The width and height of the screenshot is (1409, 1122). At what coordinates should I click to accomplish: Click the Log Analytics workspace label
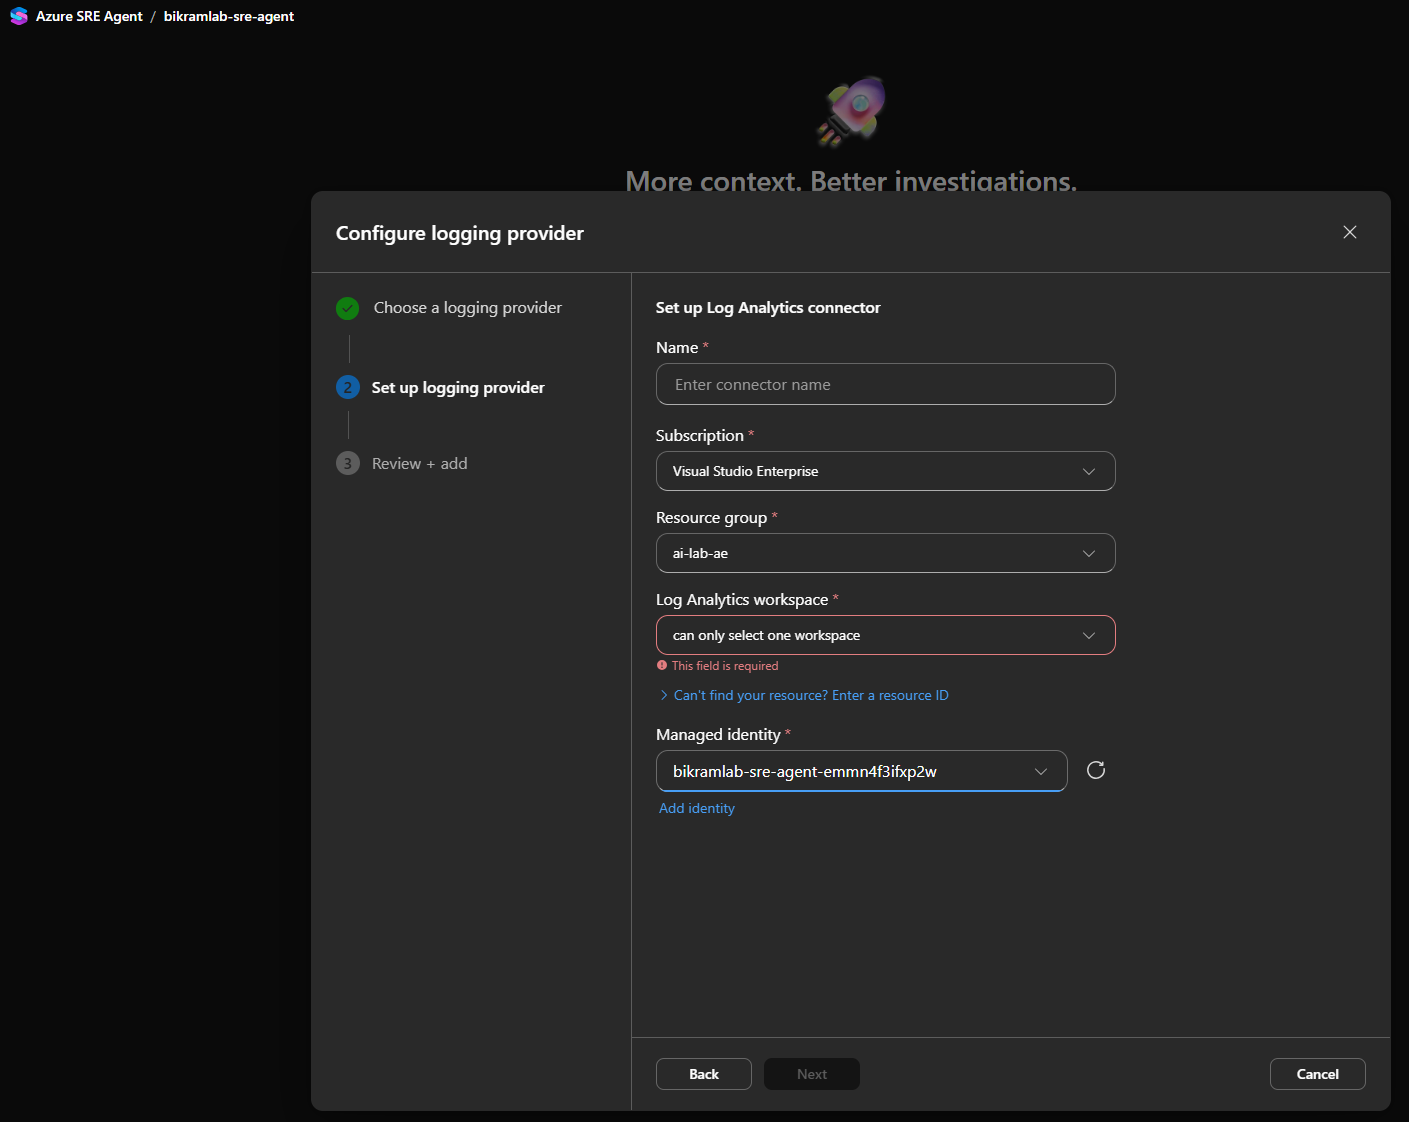point(742,600)
